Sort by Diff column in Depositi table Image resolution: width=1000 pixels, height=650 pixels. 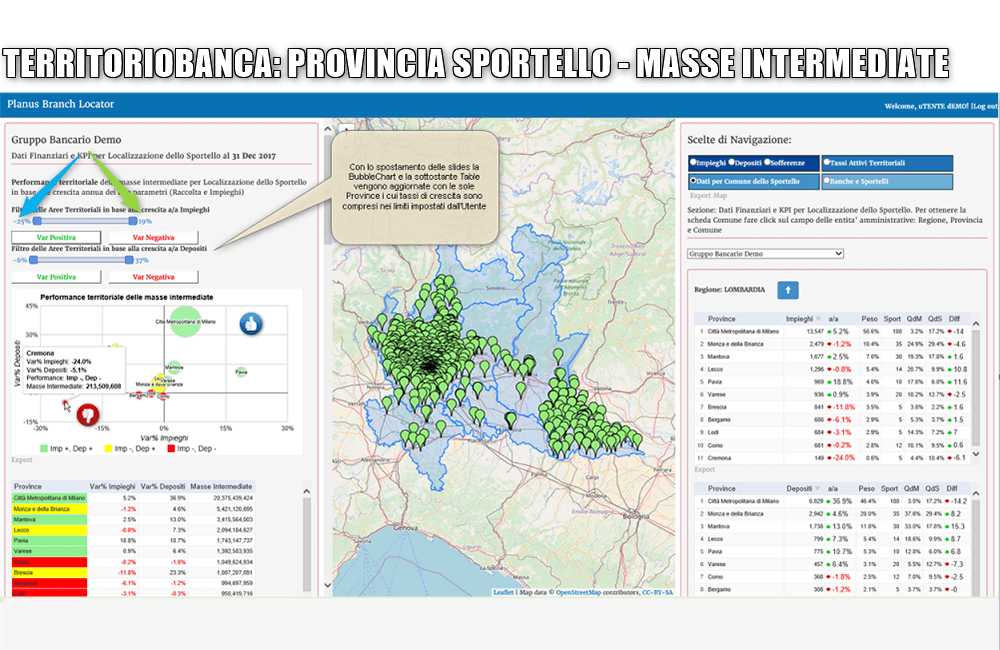952,489
